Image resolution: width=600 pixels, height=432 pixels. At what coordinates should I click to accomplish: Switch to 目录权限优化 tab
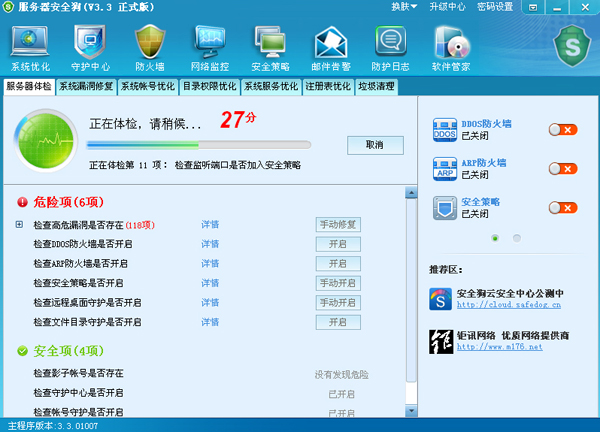pos(210,86)
